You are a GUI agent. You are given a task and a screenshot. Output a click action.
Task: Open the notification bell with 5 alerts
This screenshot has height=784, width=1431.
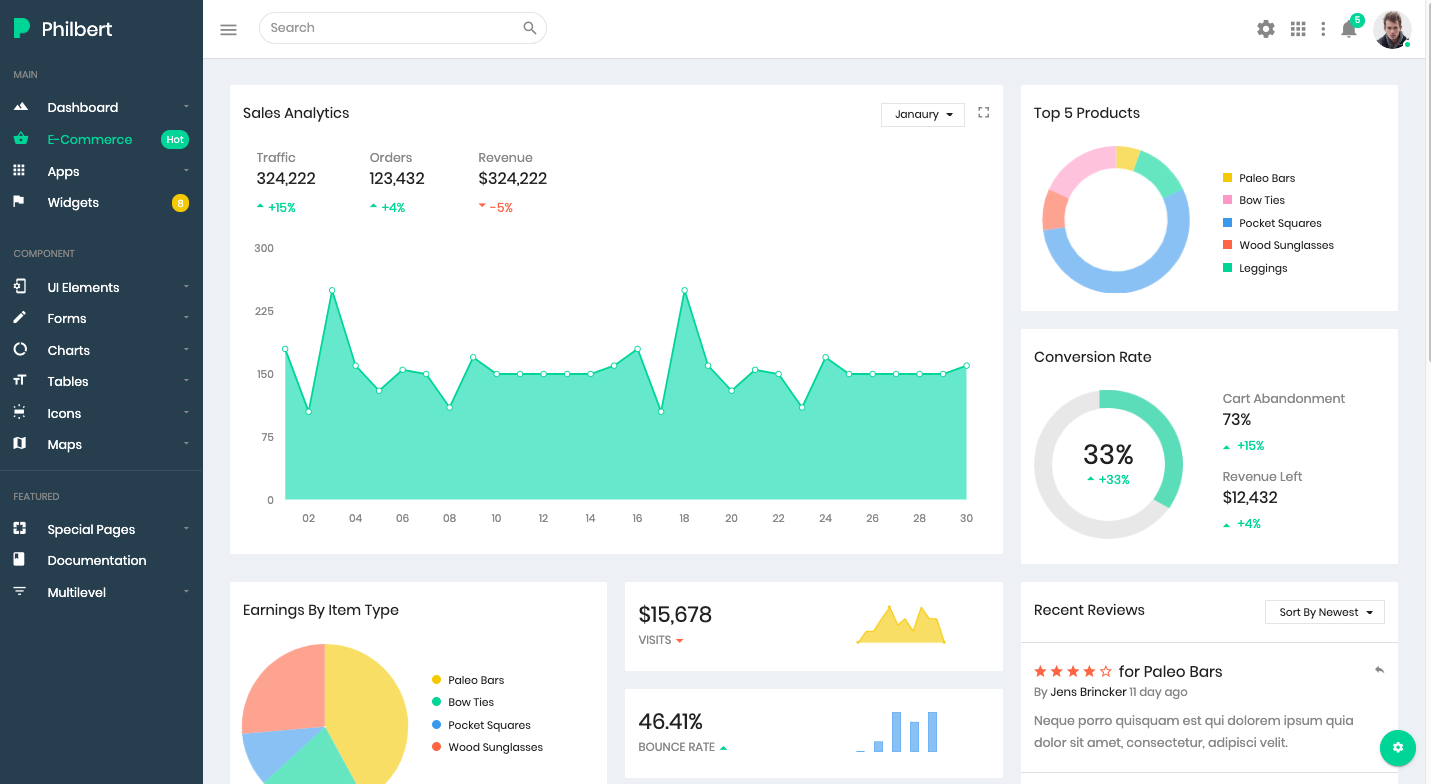pyautogui.click(x=1348, y=29)
